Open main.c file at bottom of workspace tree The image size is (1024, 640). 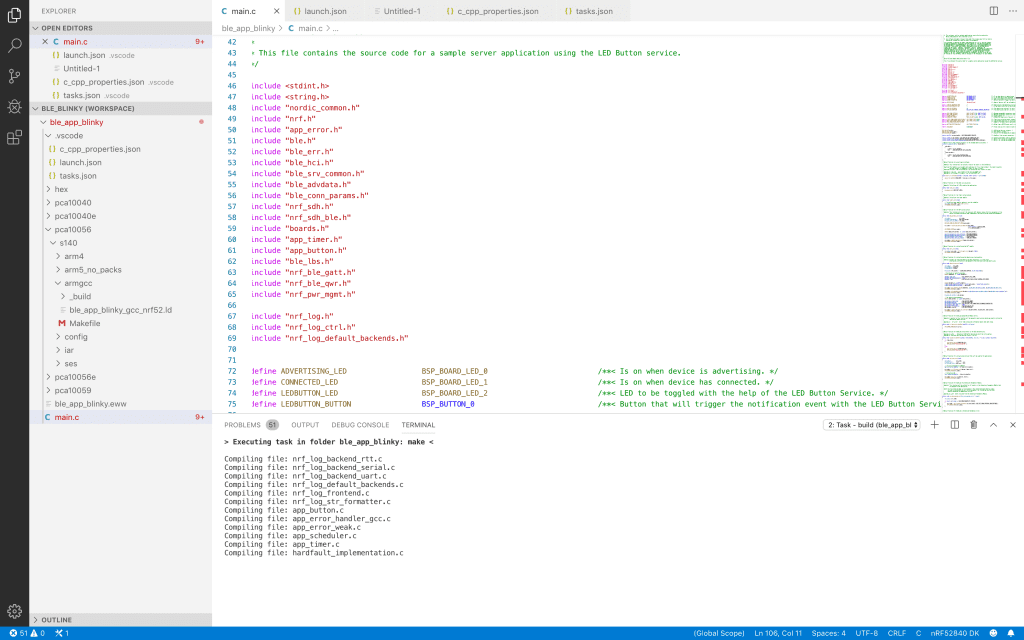(67, 417)
